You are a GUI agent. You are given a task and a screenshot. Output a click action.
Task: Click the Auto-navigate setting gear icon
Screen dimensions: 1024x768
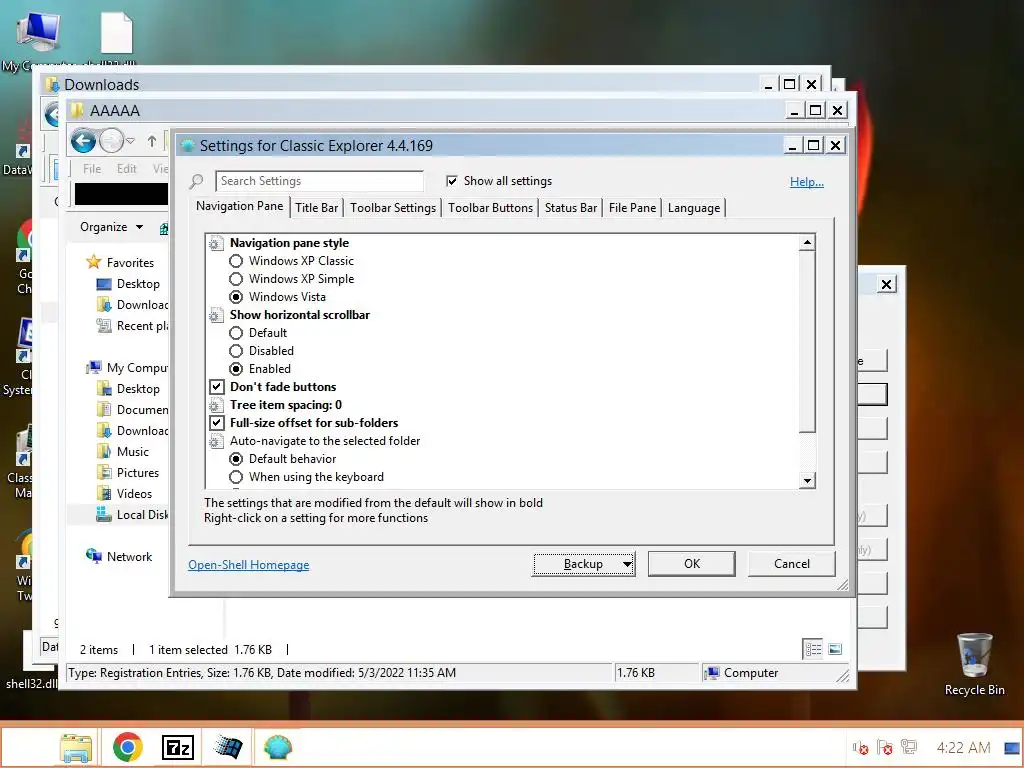216,441
